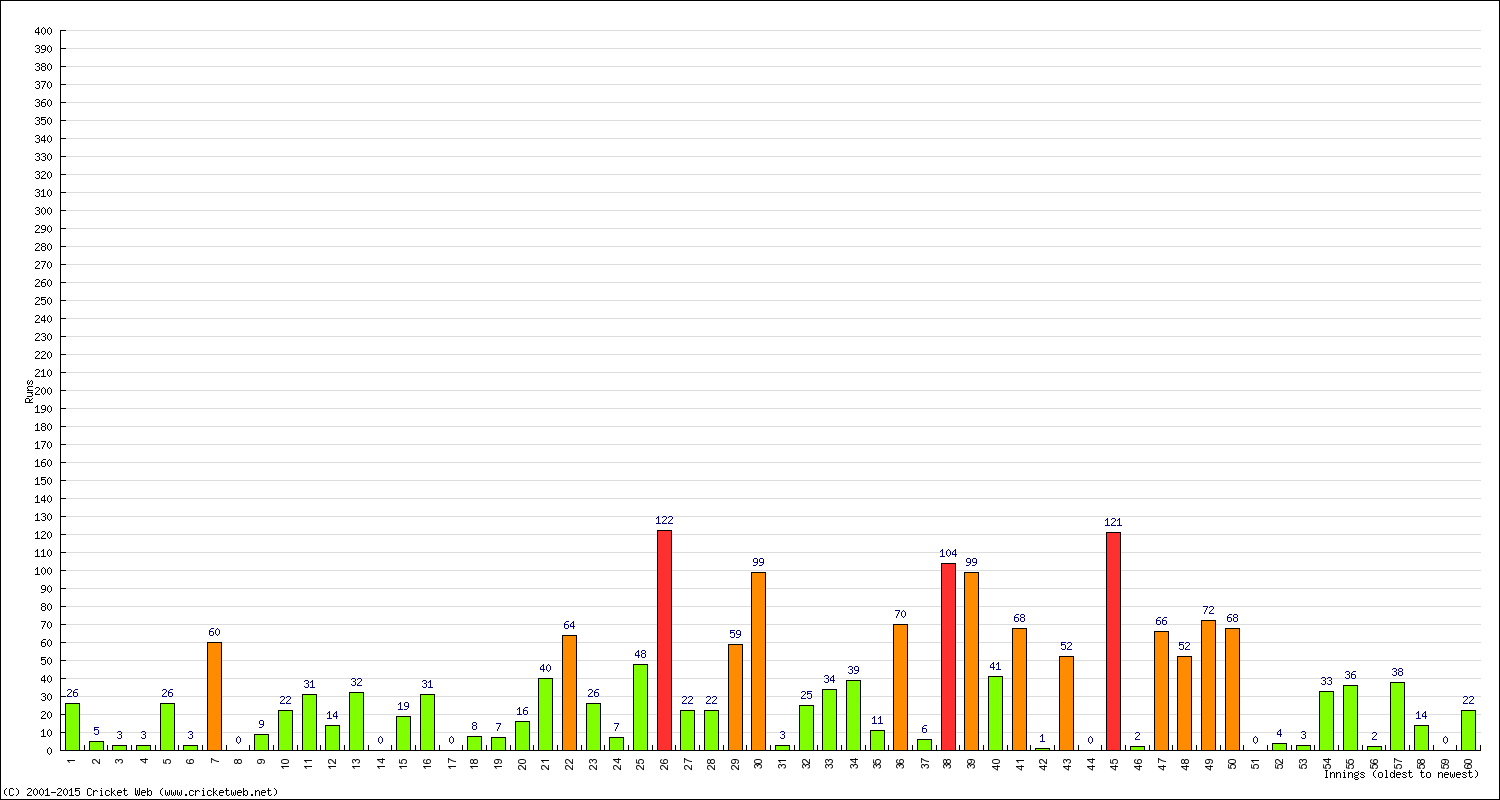Select the value label 66 above innings 47
This screenshot has height=800, width=1500.
point(1161,621)
